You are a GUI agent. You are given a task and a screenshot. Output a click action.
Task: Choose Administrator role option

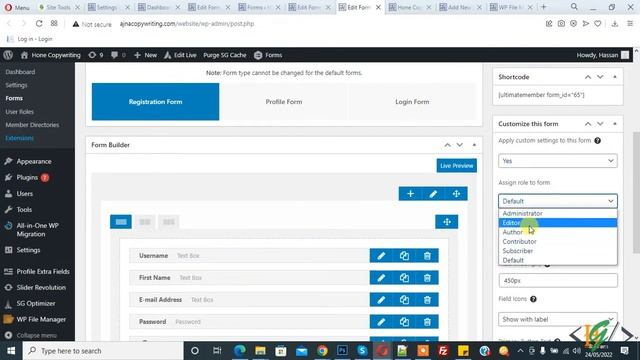click(558, 213)
